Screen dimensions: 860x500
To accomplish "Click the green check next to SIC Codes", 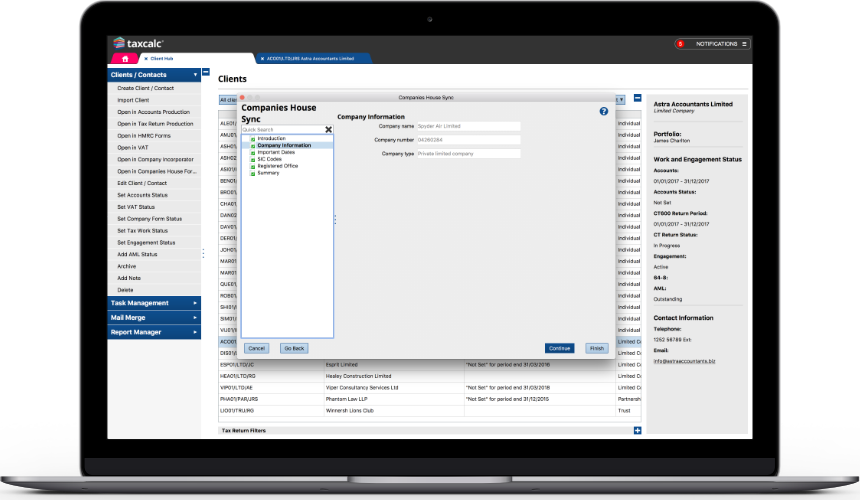I will (253, 160).
